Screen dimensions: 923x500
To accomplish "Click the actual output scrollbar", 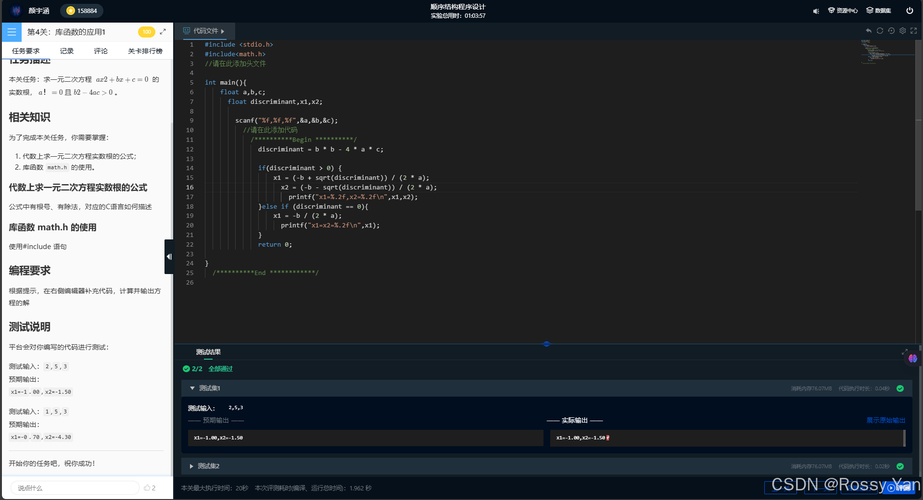I will click(904, 438).
